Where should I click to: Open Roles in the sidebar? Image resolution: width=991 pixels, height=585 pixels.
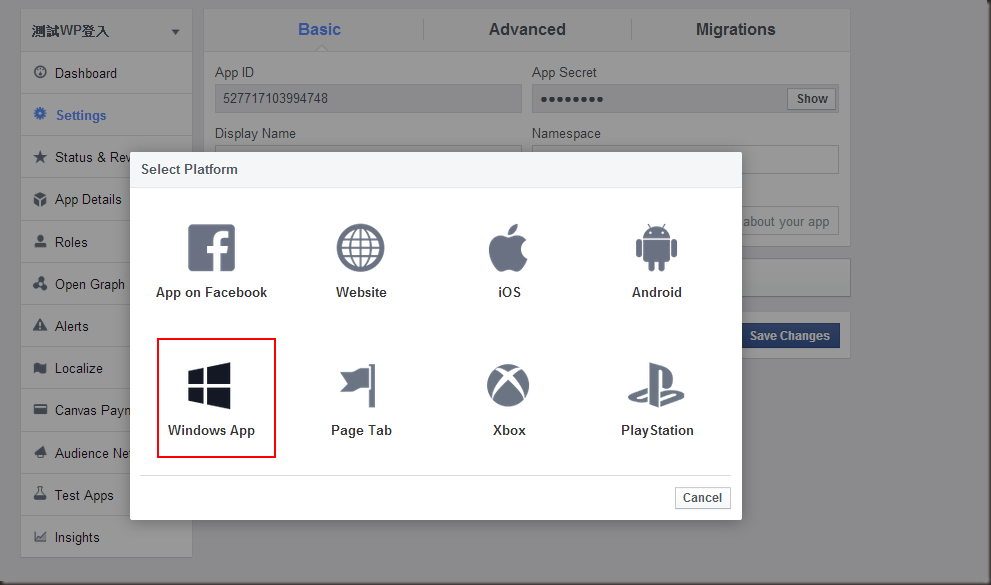(x=76, y=242)
